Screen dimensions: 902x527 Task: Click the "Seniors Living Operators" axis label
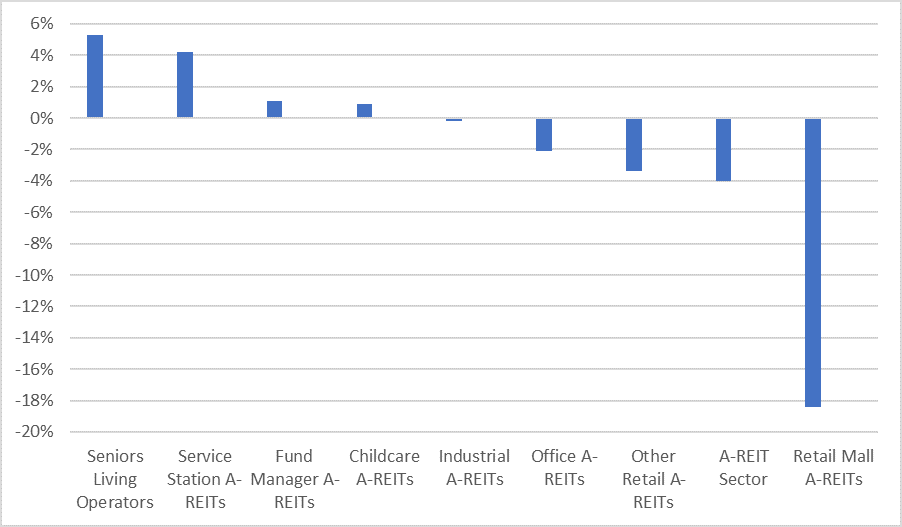pos(115,479)
